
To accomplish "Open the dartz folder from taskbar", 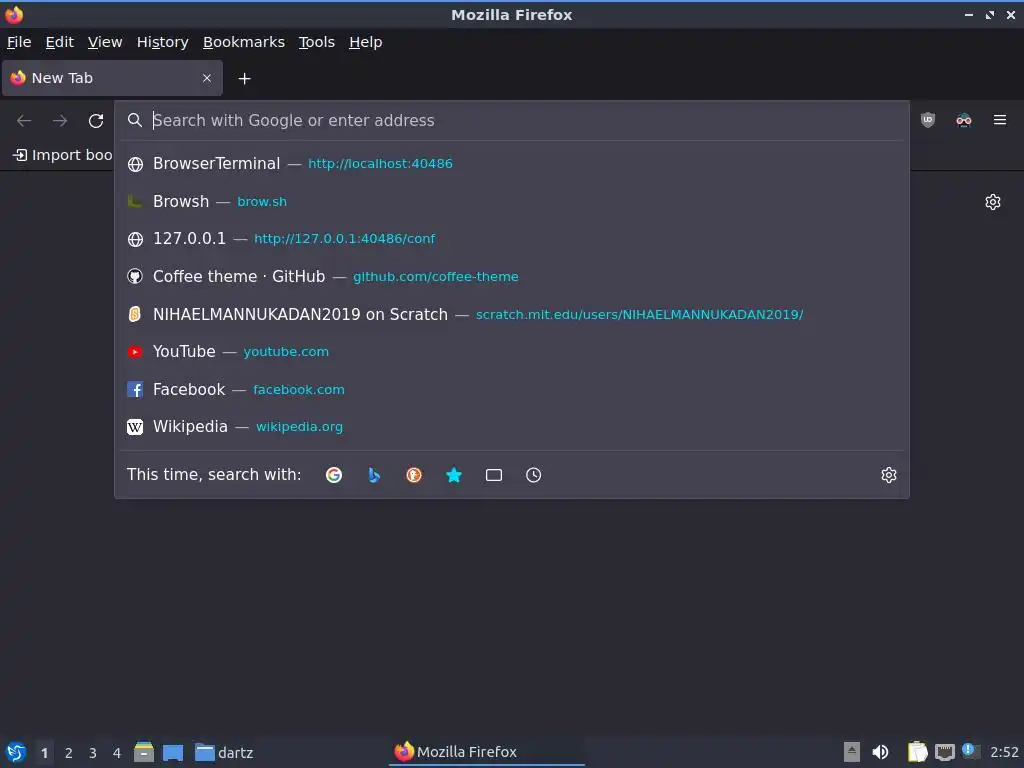I will (224, 752).
